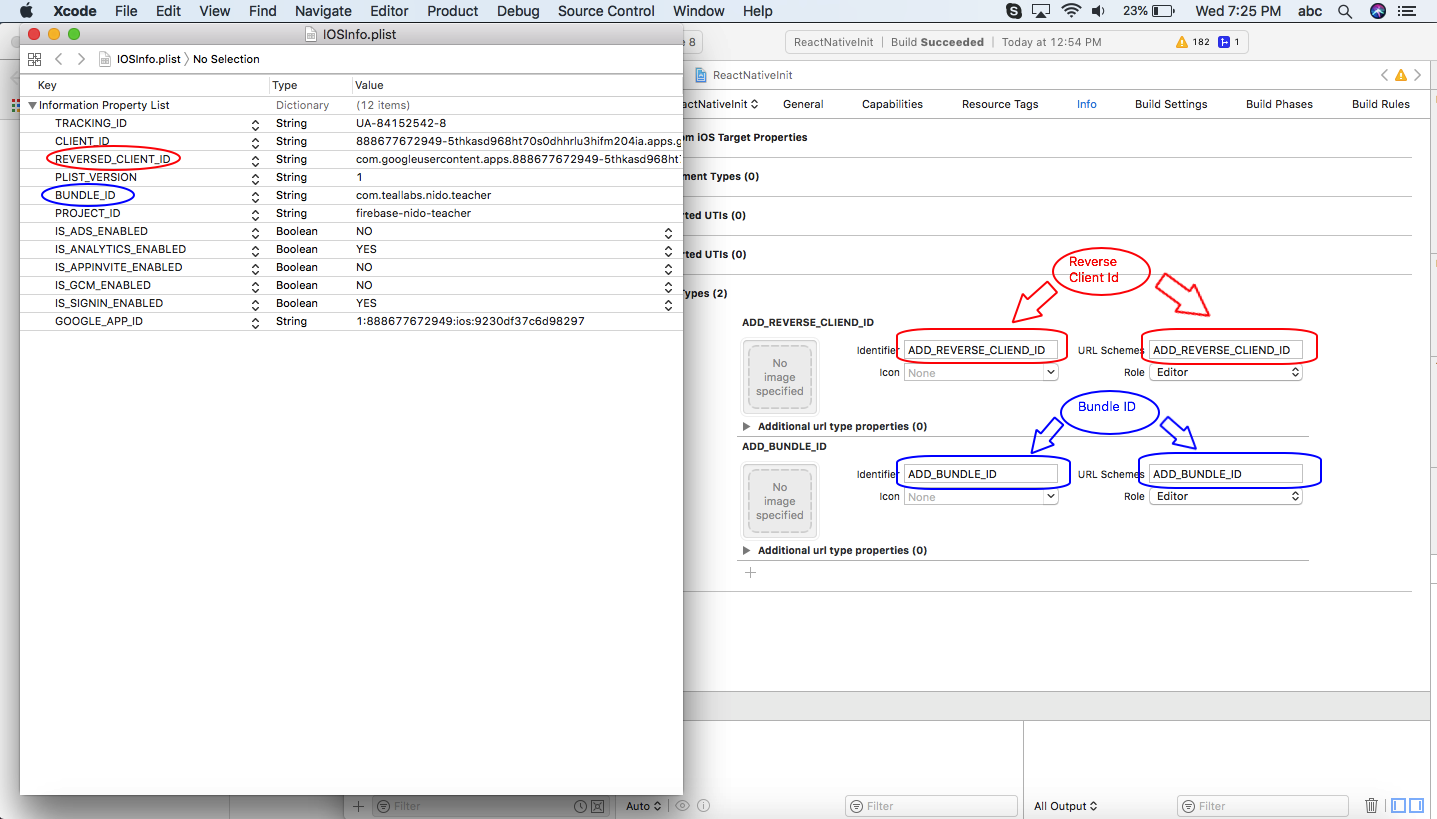Click the Quick Look eye icon in debug bar
The width and height of the screenshot is (1437, 819).
point(682,806)
